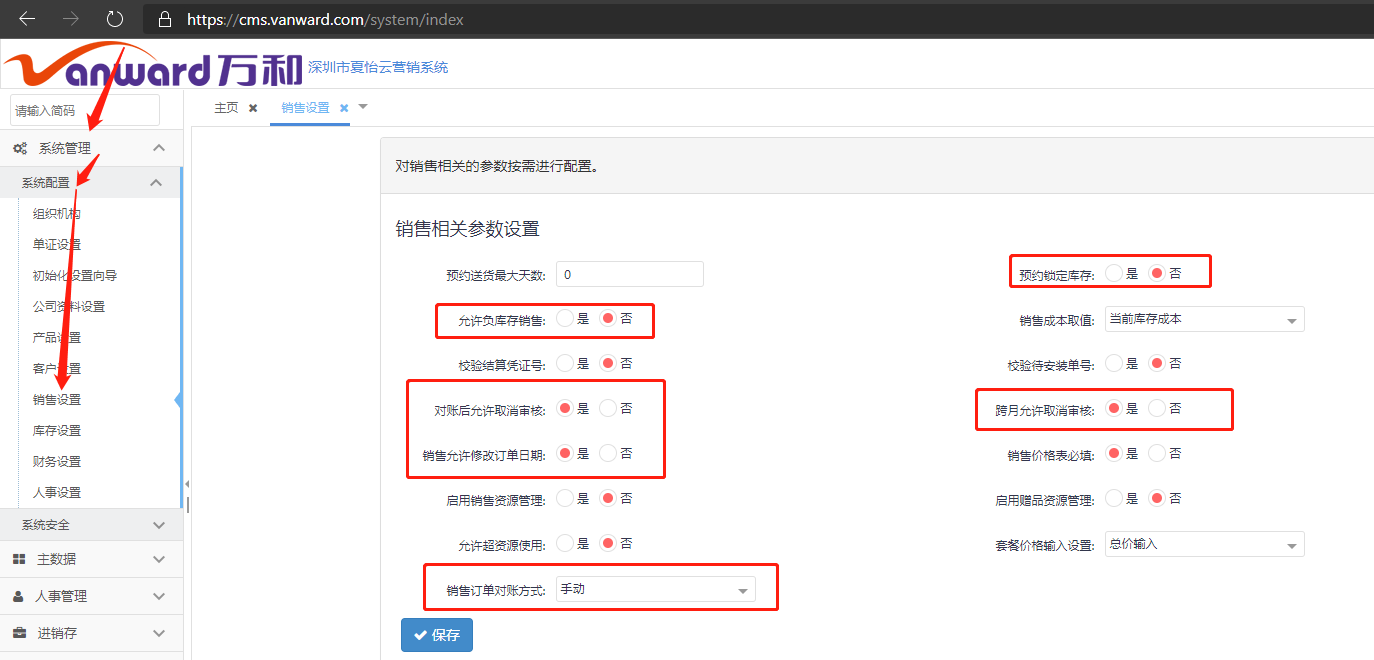Screen dimensions: 1374x660
Task: Click the 人事管理 person icon
Action: pyautogui.click(x=19, y=596)
